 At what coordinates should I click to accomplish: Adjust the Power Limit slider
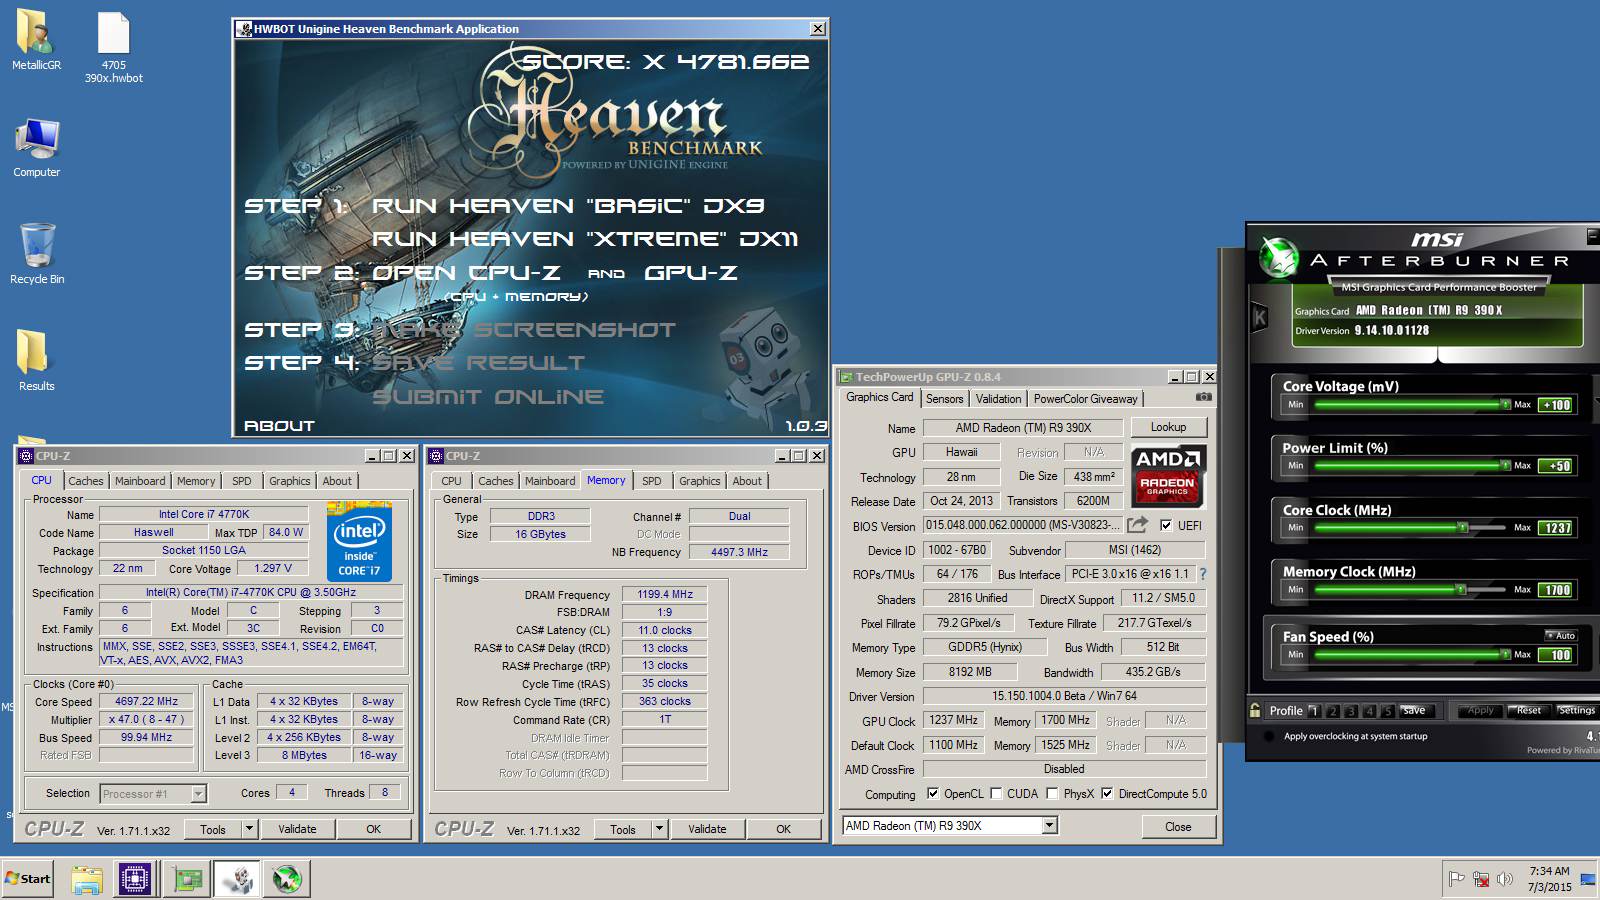point(1412,465)
